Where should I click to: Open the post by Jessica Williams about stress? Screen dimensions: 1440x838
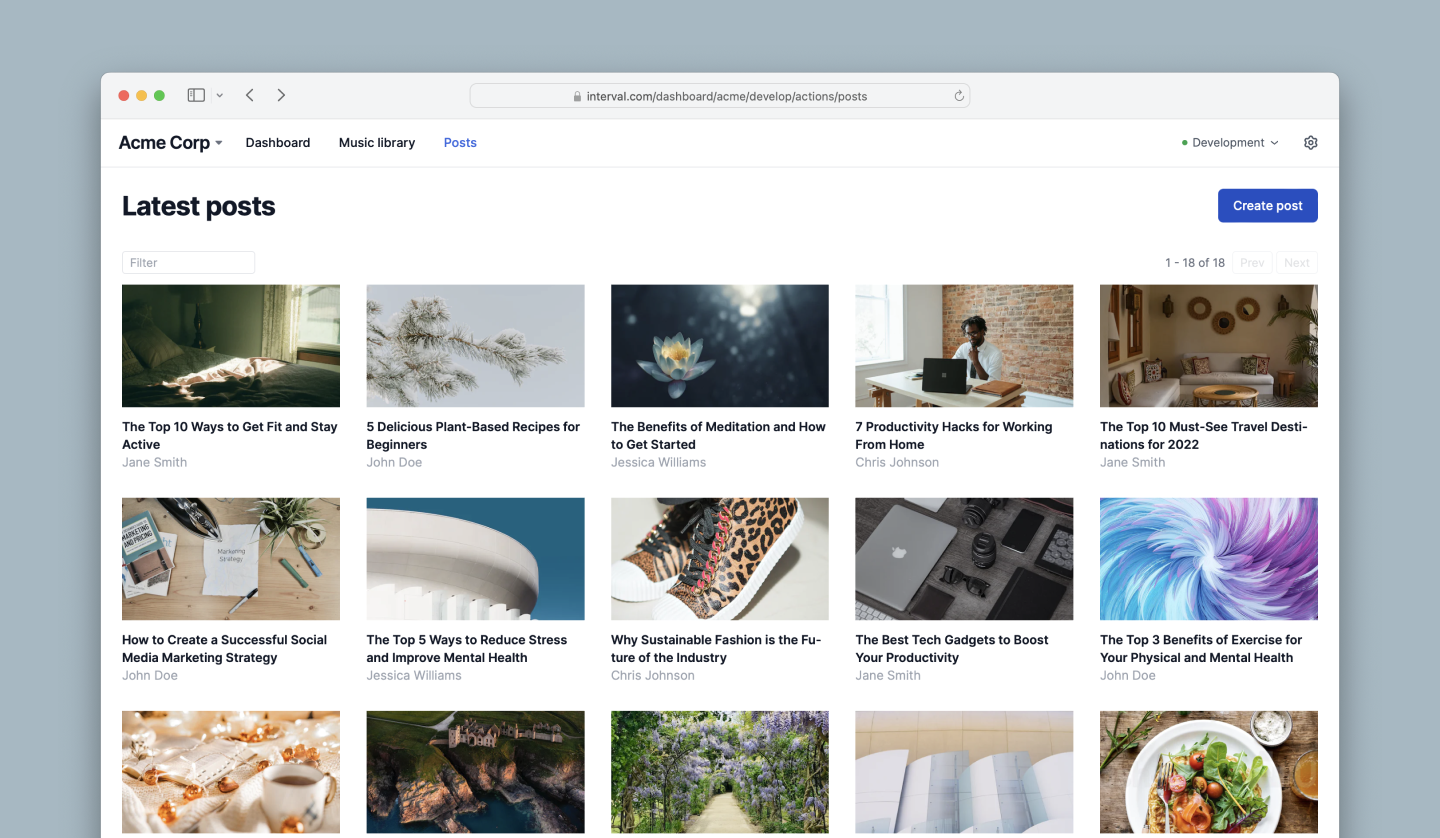475,648
